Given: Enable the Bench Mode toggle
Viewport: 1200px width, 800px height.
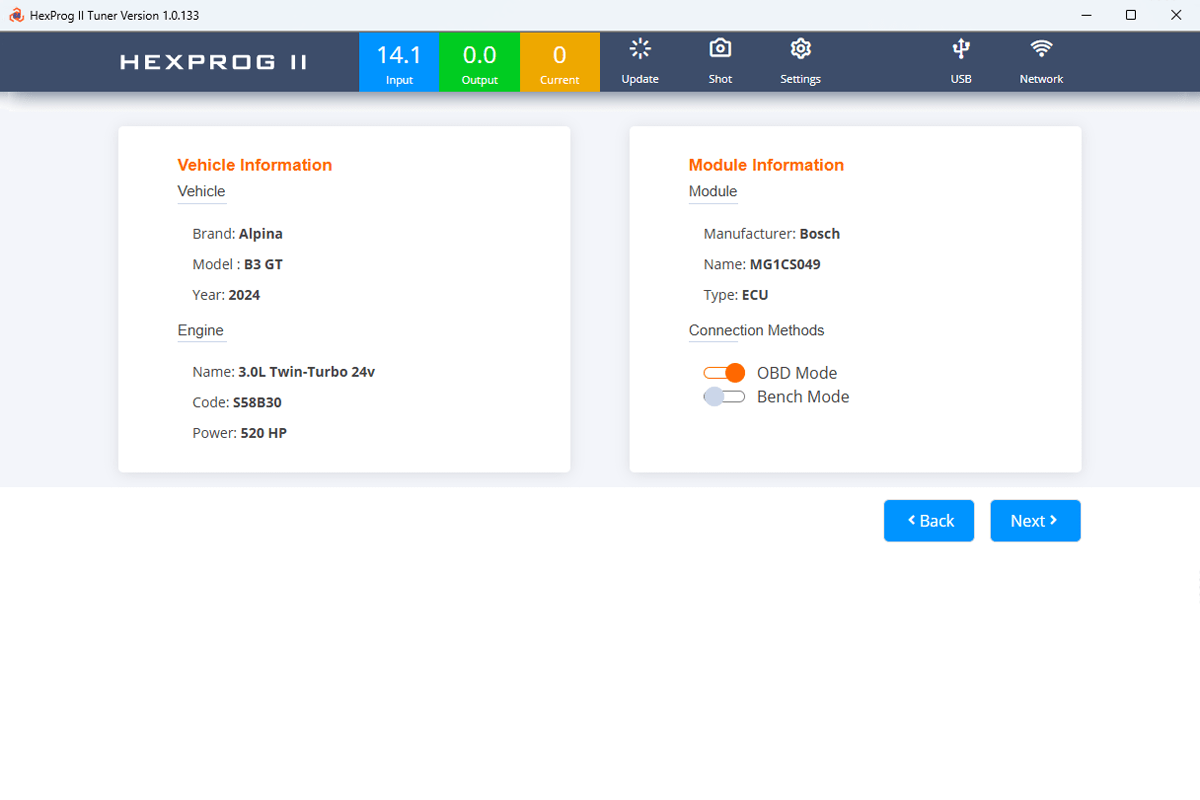Looking at the screenshot, I should pyautogui.click(x=724, y=397).
